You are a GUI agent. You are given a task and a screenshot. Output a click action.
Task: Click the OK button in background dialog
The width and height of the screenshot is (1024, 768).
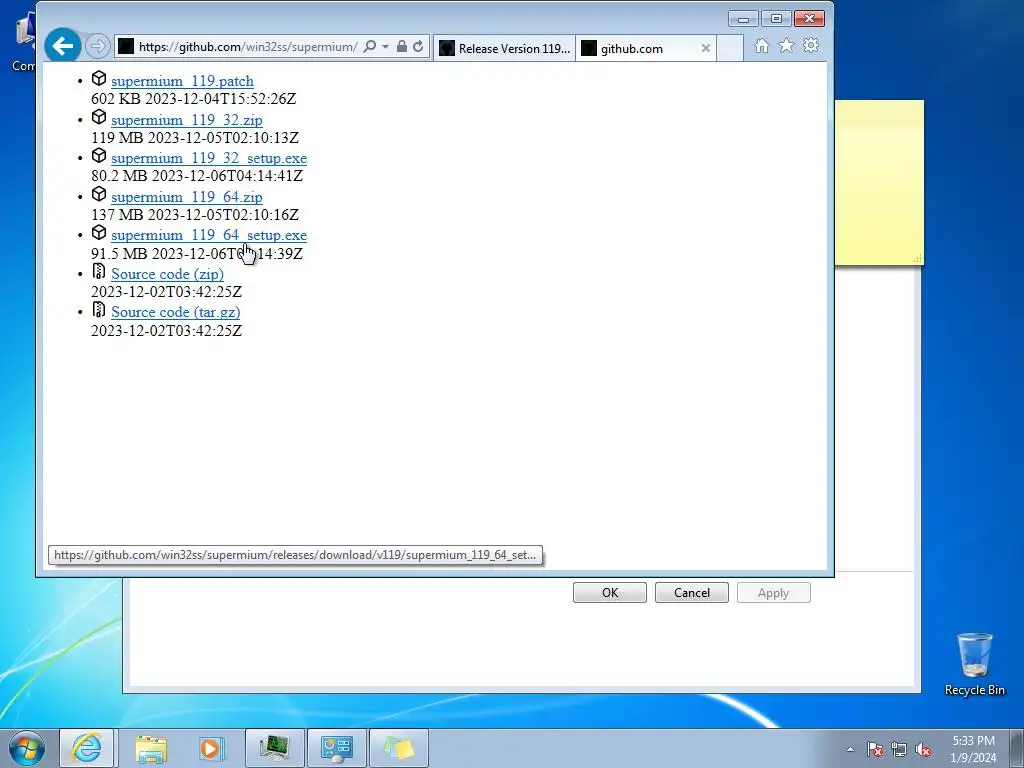click(610, 592)
